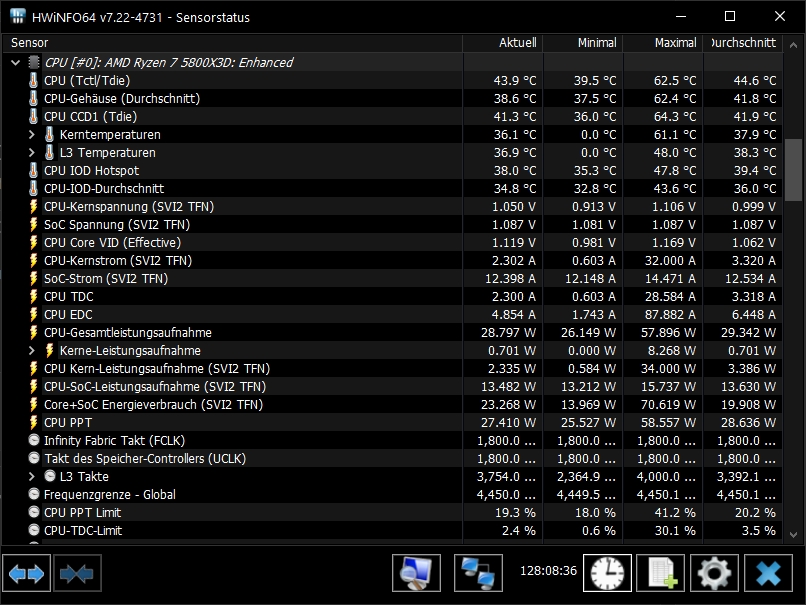Click the Durchschnitt column header

743,43
